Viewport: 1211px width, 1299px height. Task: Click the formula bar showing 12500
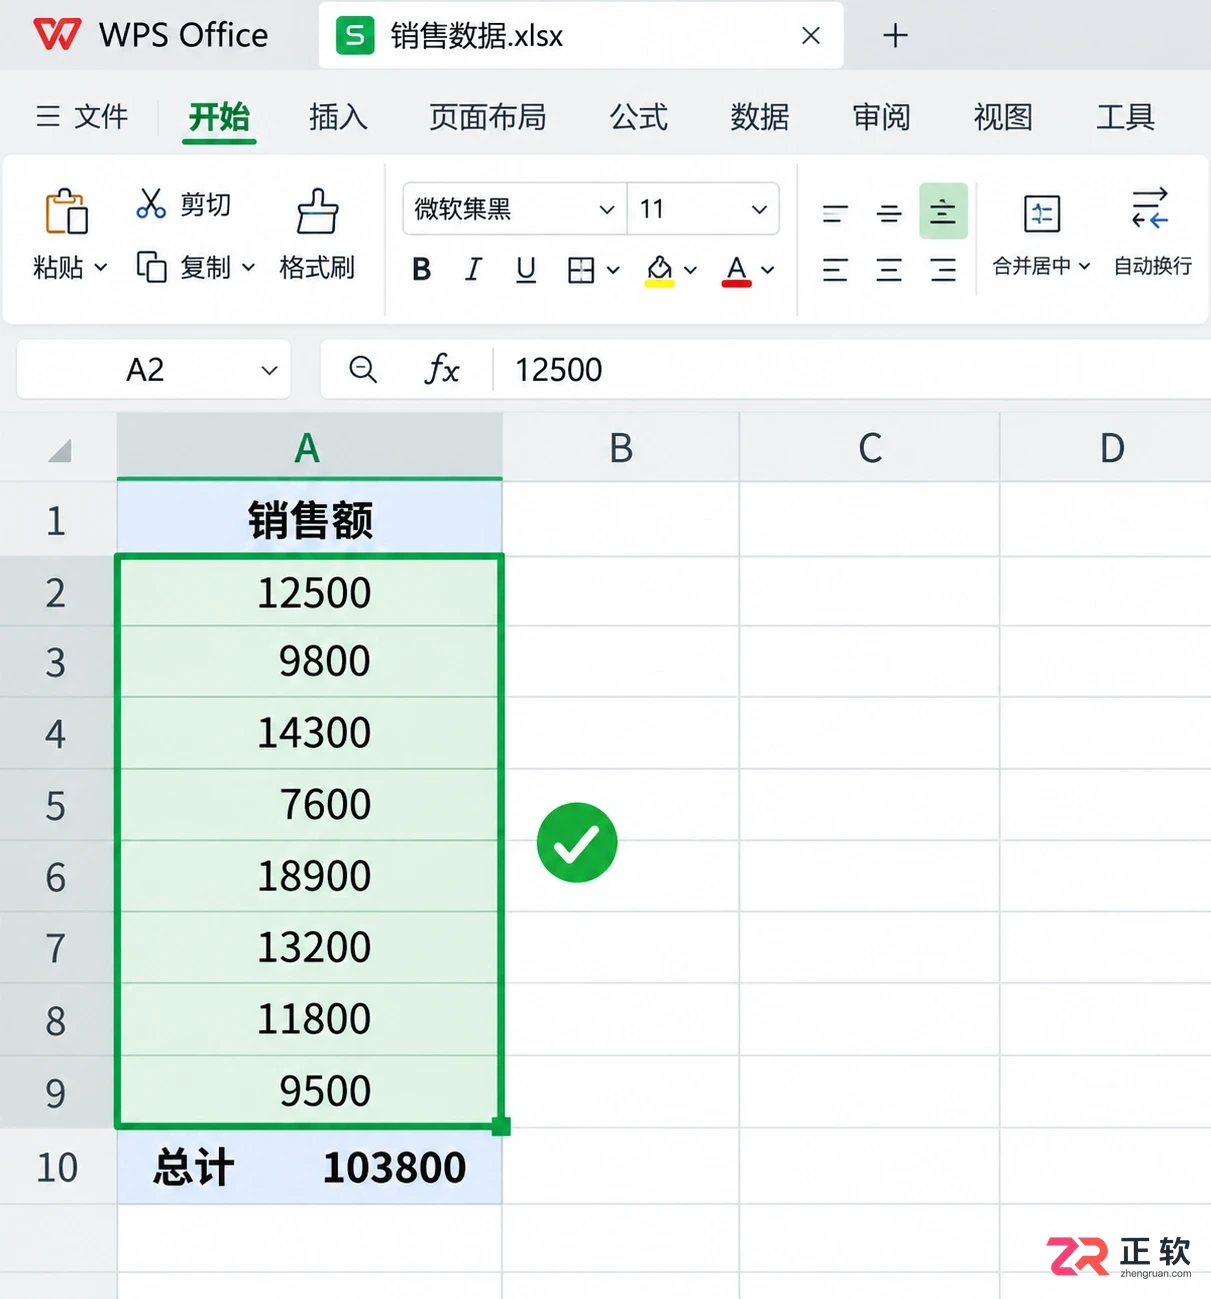pos(850,370)
